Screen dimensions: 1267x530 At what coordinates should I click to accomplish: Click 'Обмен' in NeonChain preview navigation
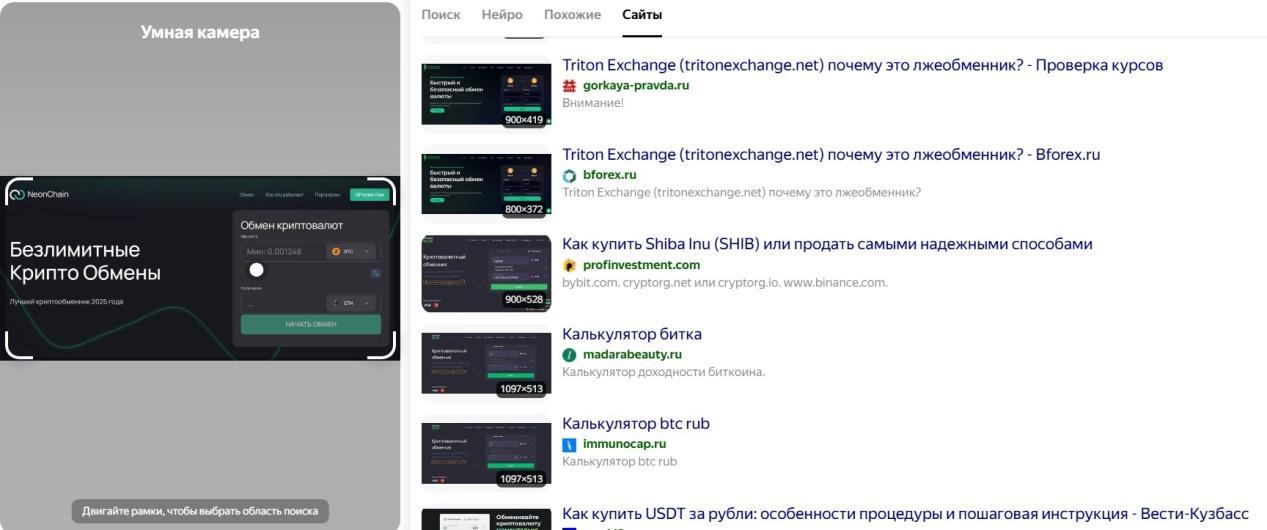(247, 194)
